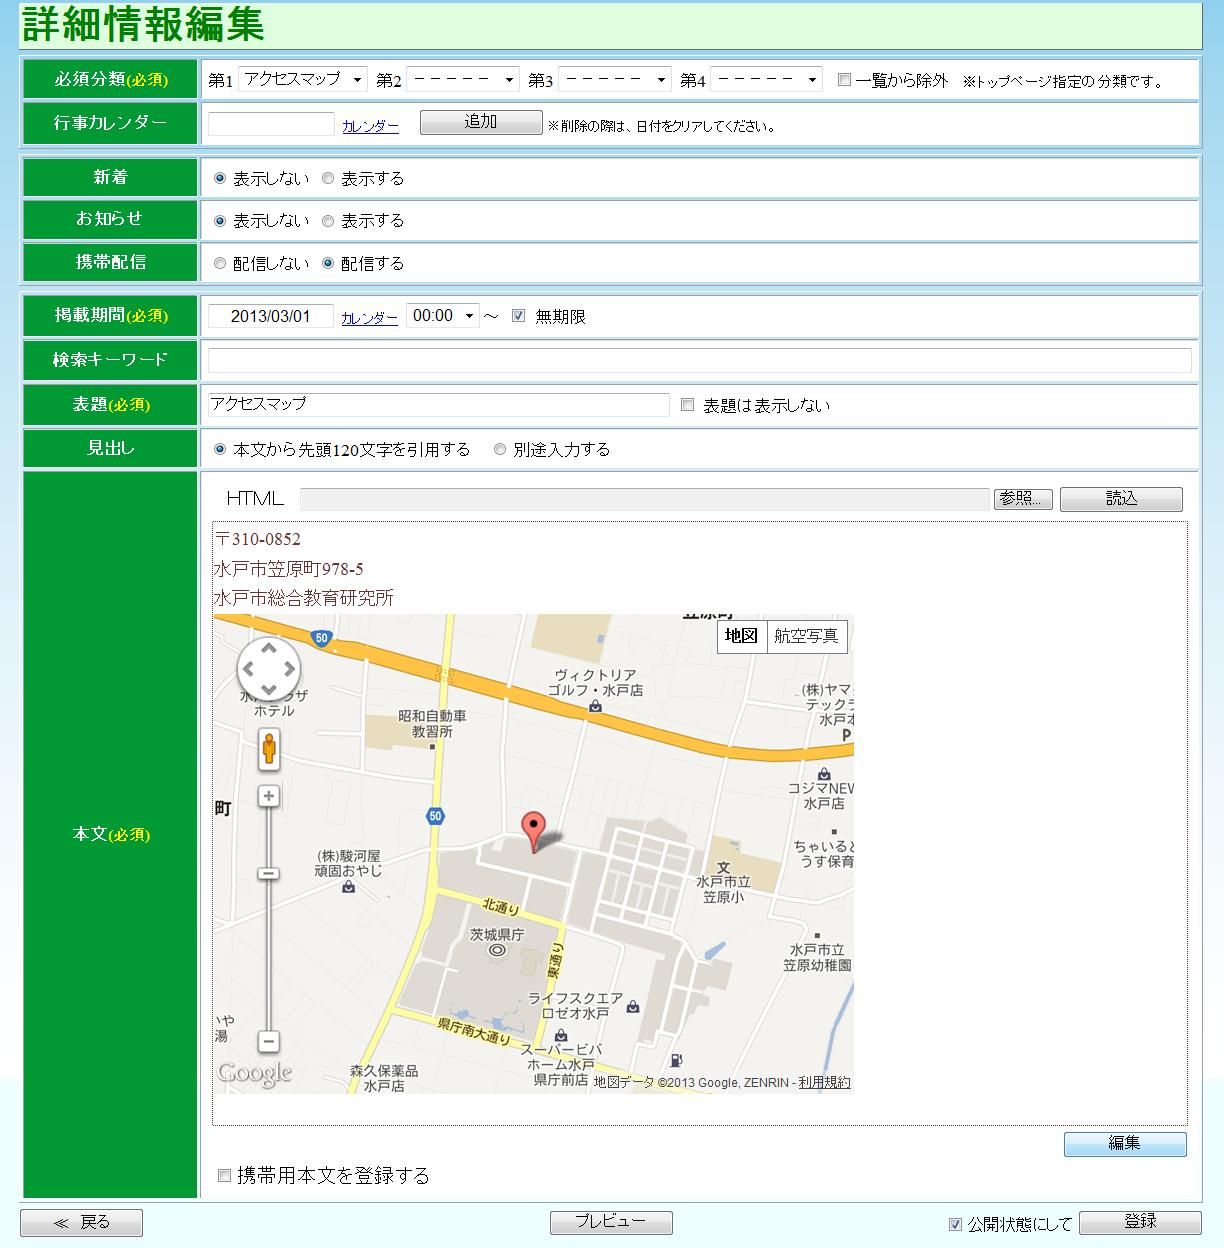
Task: Click the 行事カレンダー date input field
Action: [271, 124]
